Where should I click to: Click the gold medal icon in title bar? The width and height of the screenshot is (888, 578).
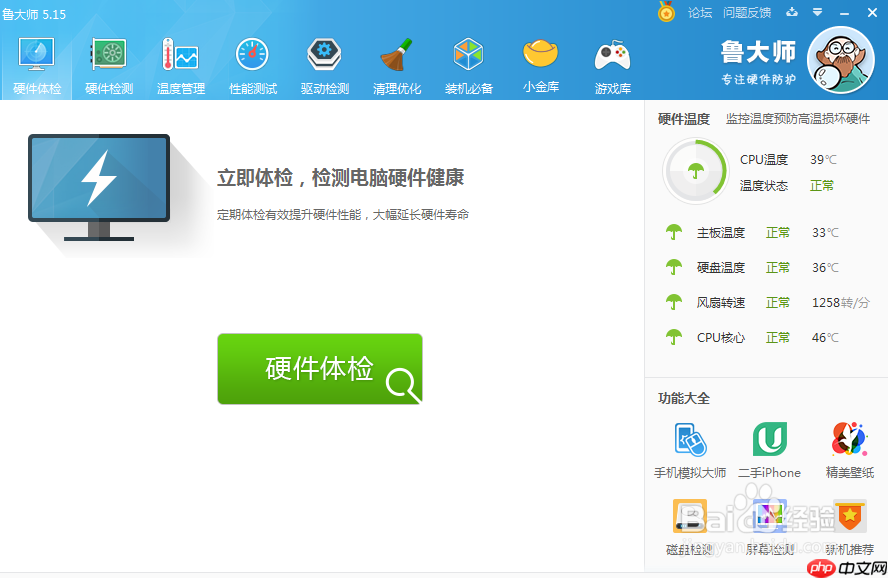tap(667, 13)
